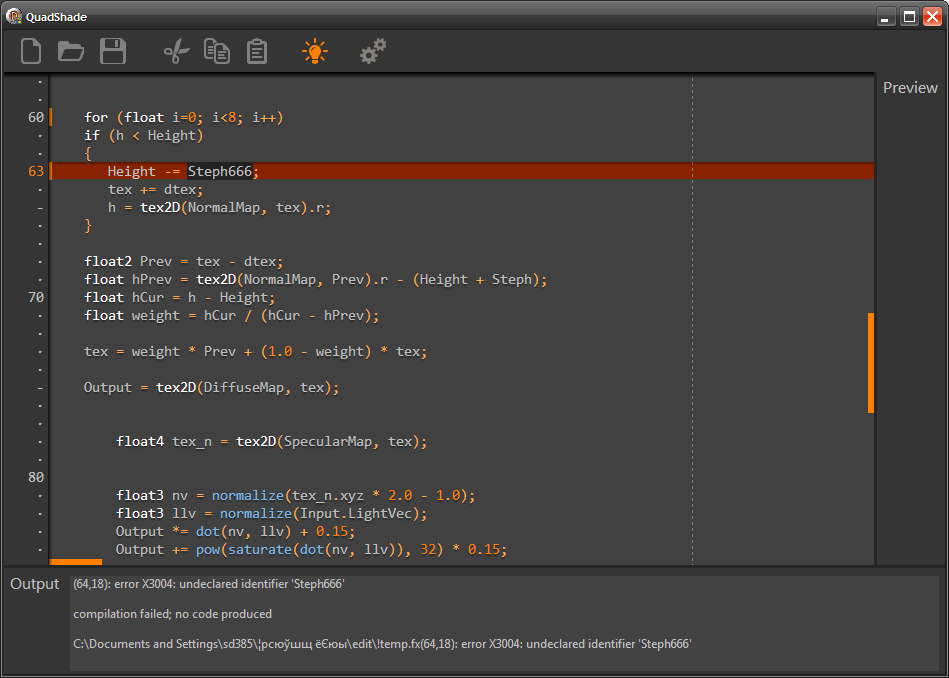This screenshot has height=678, width=949.
Task: Click the temp.fx path error line
Action: 382,644
